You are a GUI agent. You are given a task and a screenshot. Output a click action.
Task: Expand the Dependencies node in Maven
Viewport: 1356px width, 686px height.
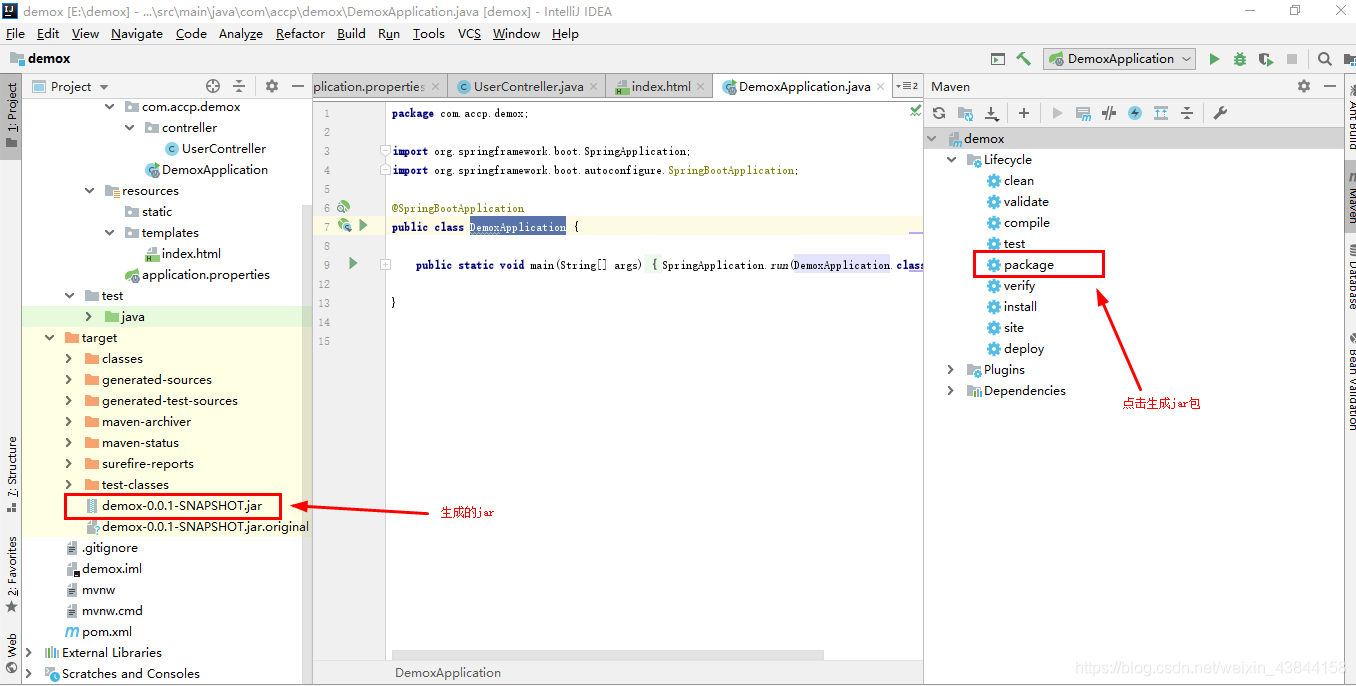pos(951,391)
